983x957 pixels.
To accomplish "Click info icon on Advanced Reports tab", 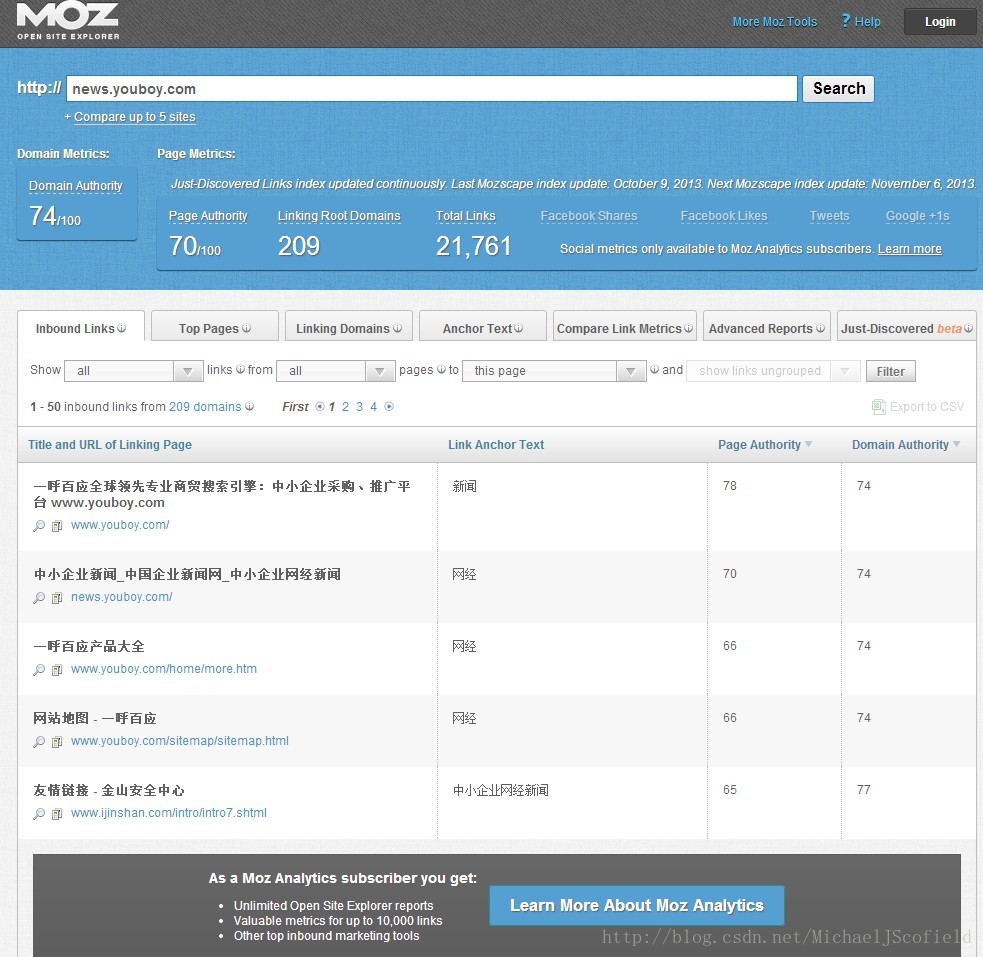I will 820,328.
